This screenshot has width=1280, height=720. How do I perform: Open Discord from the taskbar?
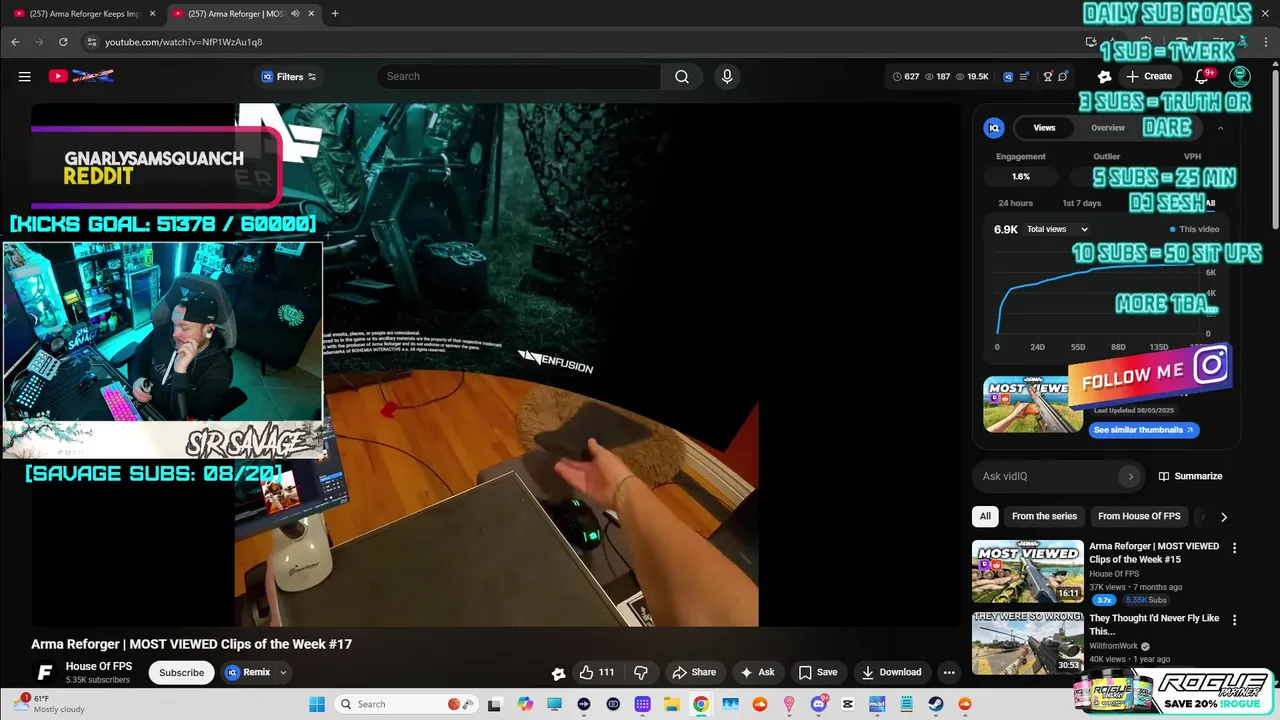819,704
